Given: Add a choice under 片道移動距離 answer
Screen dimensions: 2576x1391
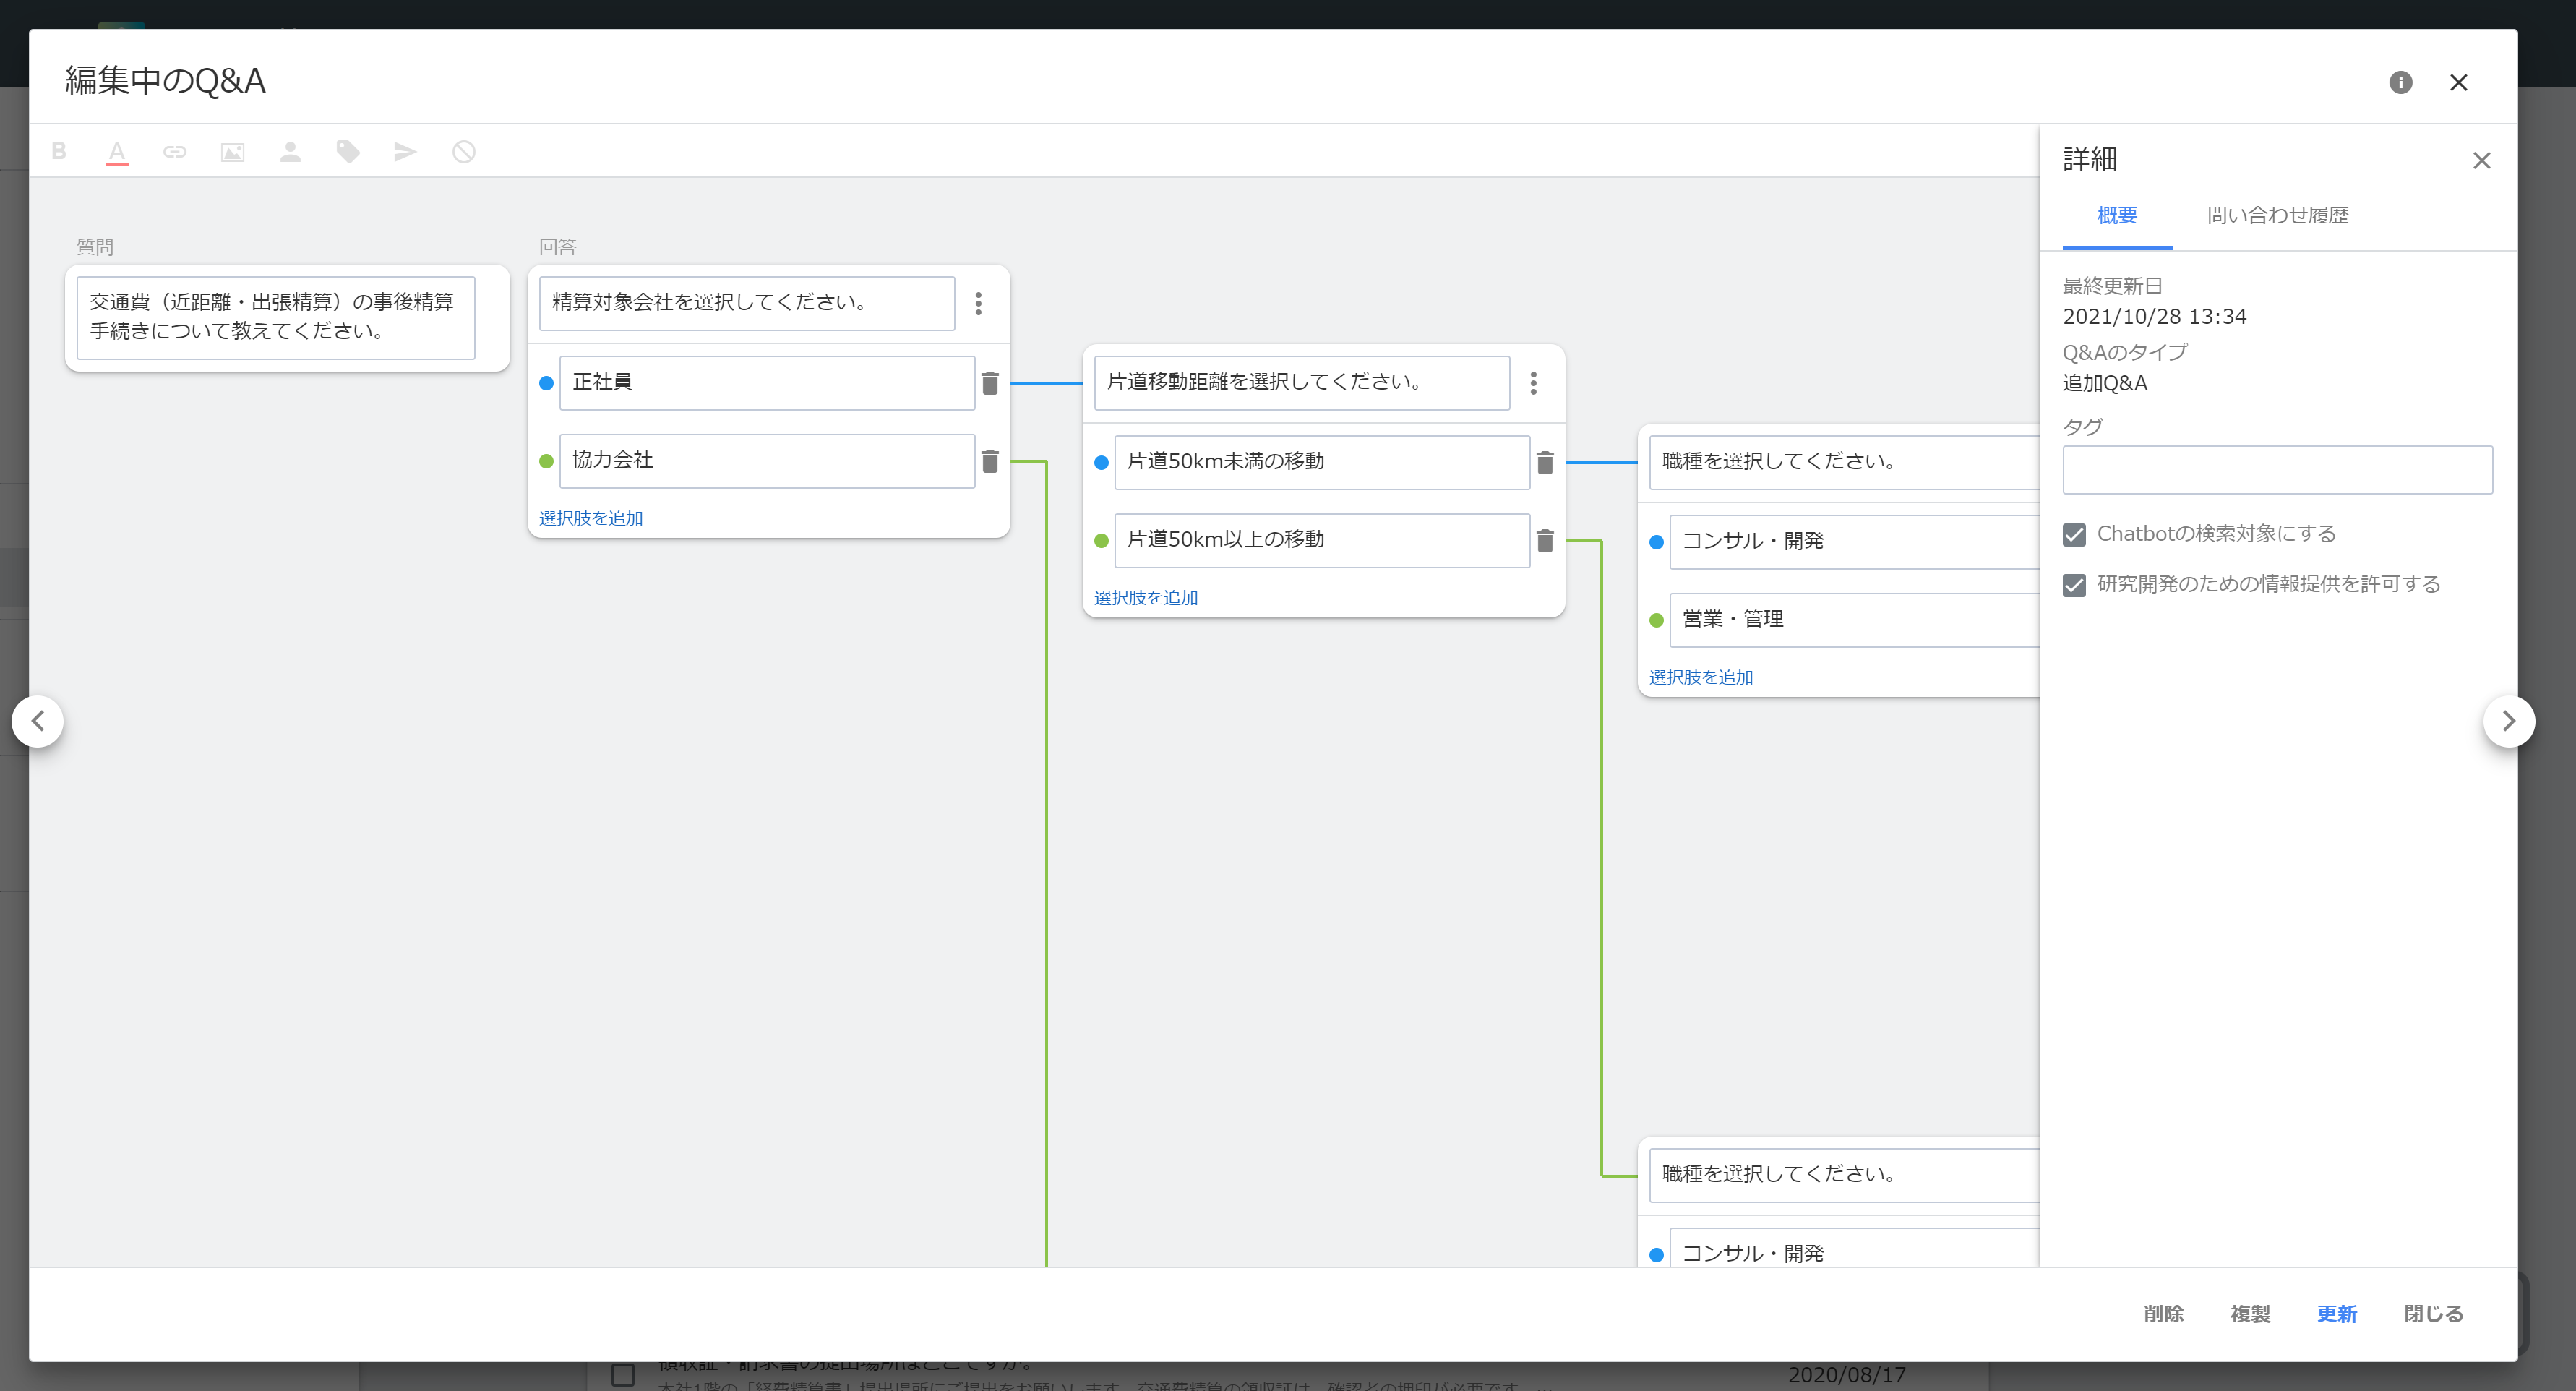Looking at the screenshot, I should point(1146,597).
